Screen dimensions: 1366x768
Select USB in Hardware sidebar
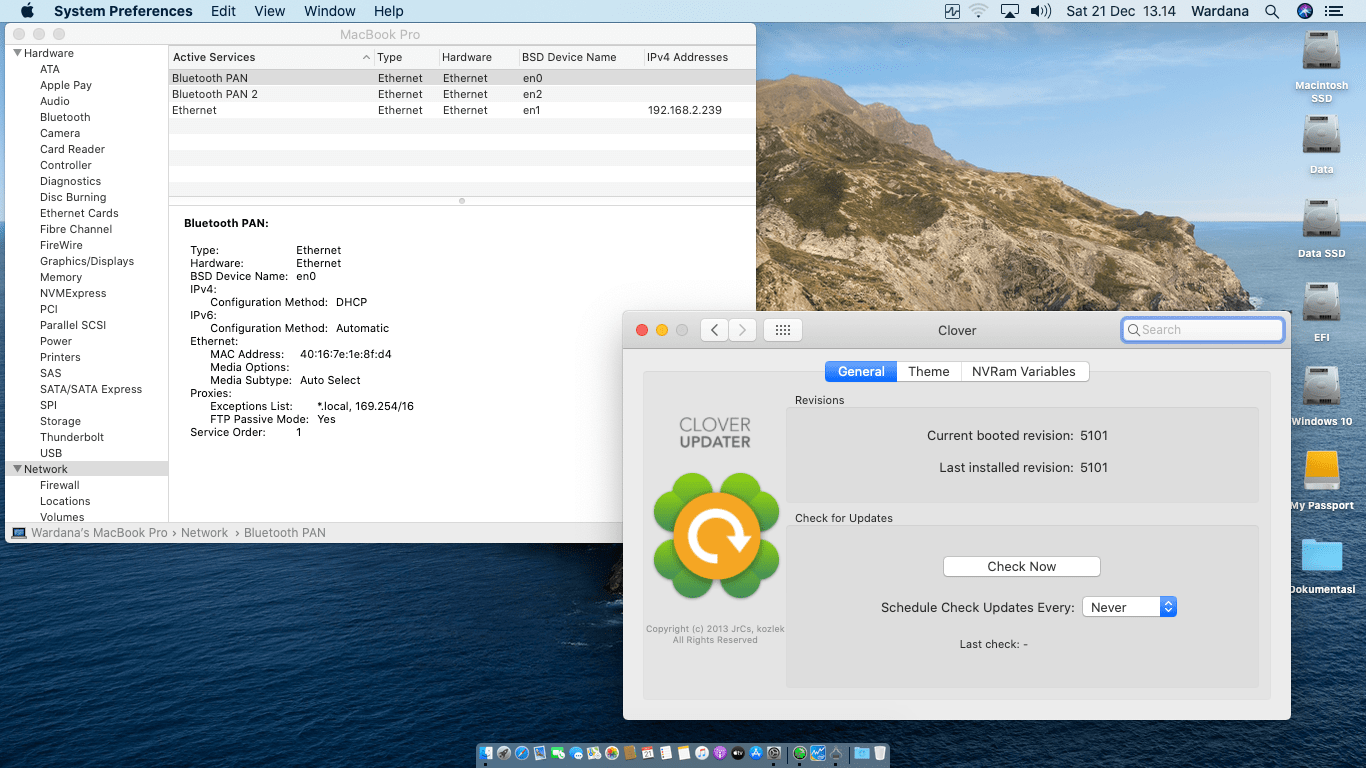[51, 453]
